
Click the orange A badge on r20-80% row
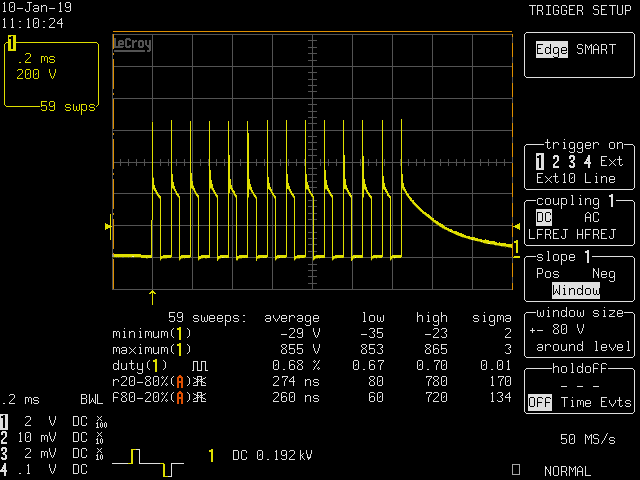tap(180, 382)
